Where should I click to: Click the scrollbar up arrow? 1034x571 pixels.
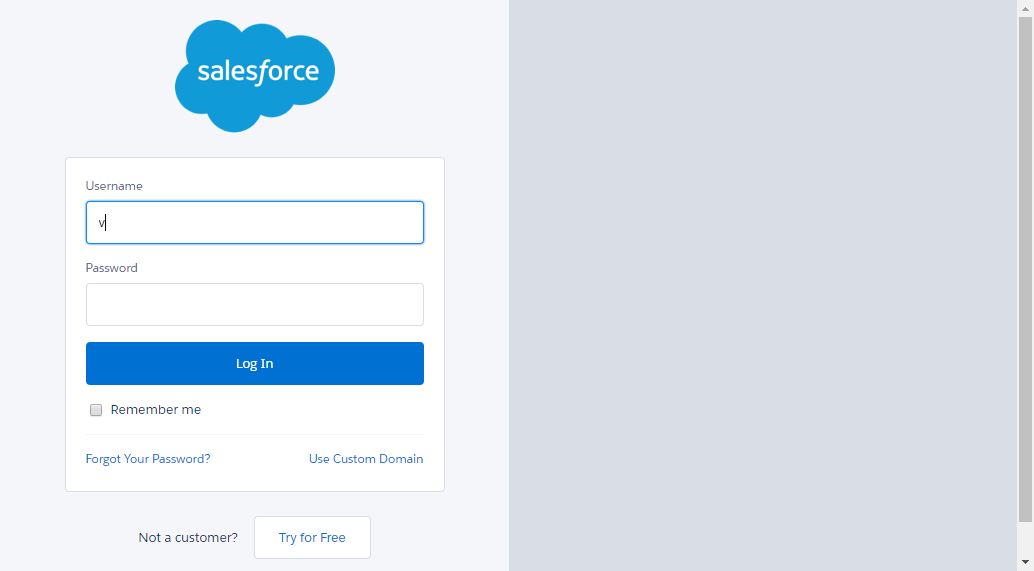(x=1025, y=9)
